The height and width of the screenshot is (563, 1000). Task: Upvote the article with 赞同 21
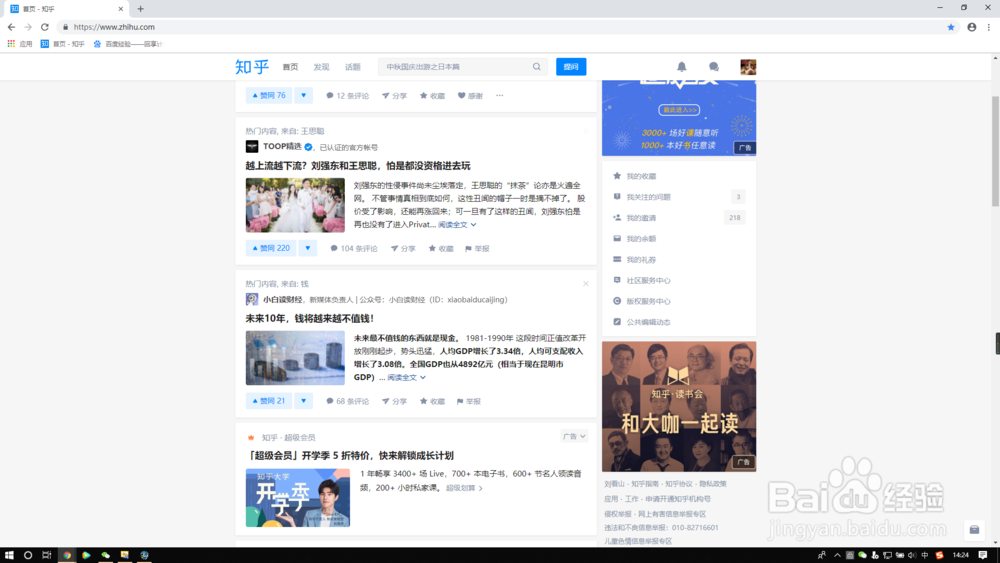click(x=268, y=401)
